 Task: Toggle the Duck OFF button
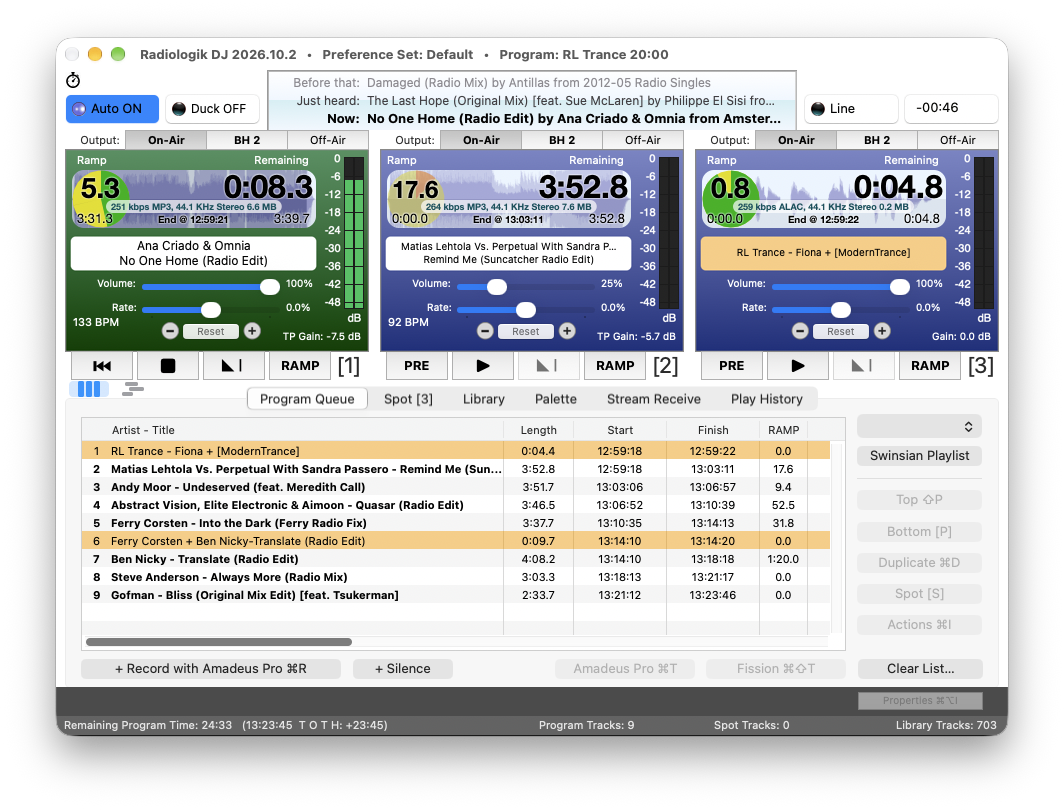coord(212,109)
